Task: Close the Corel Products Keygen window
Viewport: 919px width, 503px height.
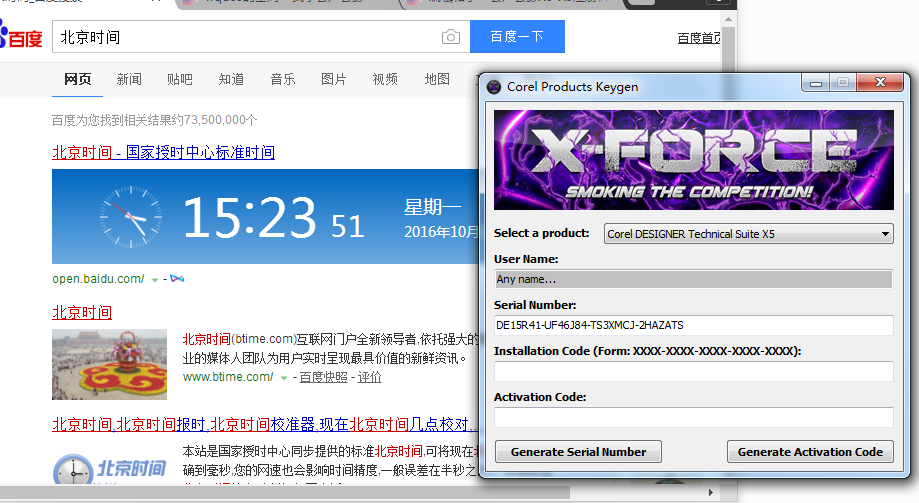Action: [880, 83]
